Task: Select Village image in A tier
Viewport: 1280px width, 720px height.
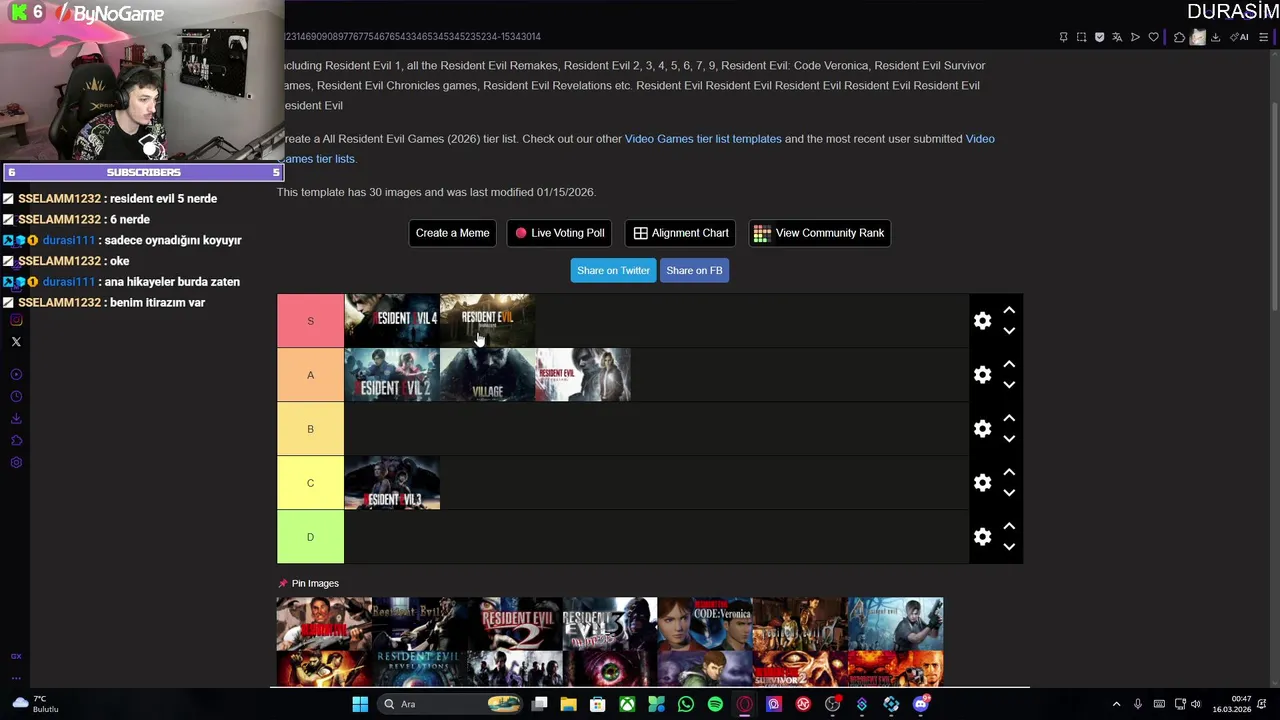Action: tap(487, 375)
